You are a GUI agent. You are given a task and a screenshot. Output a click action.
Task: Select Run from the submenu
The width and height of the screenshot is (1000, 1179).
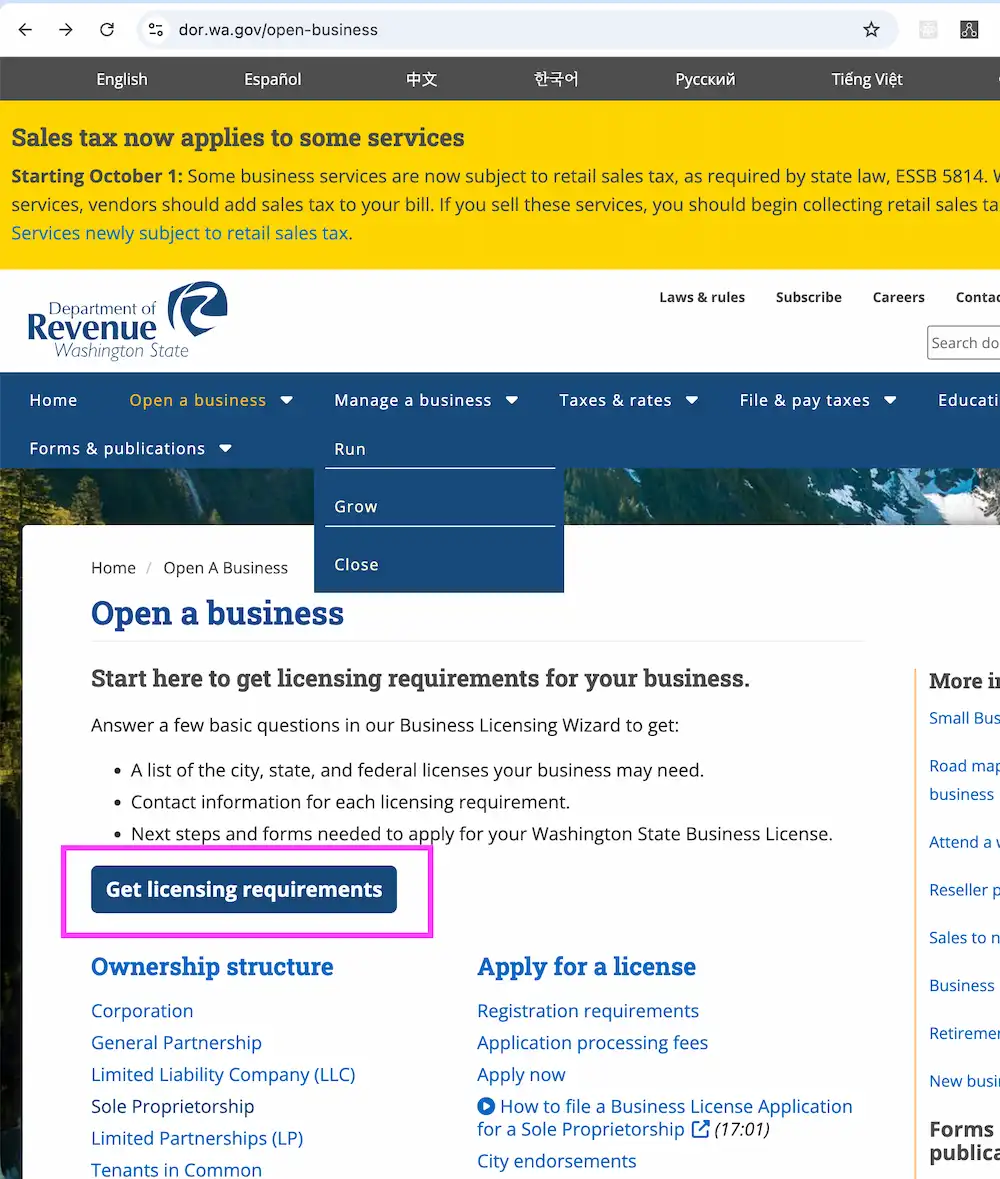(350, 449)
